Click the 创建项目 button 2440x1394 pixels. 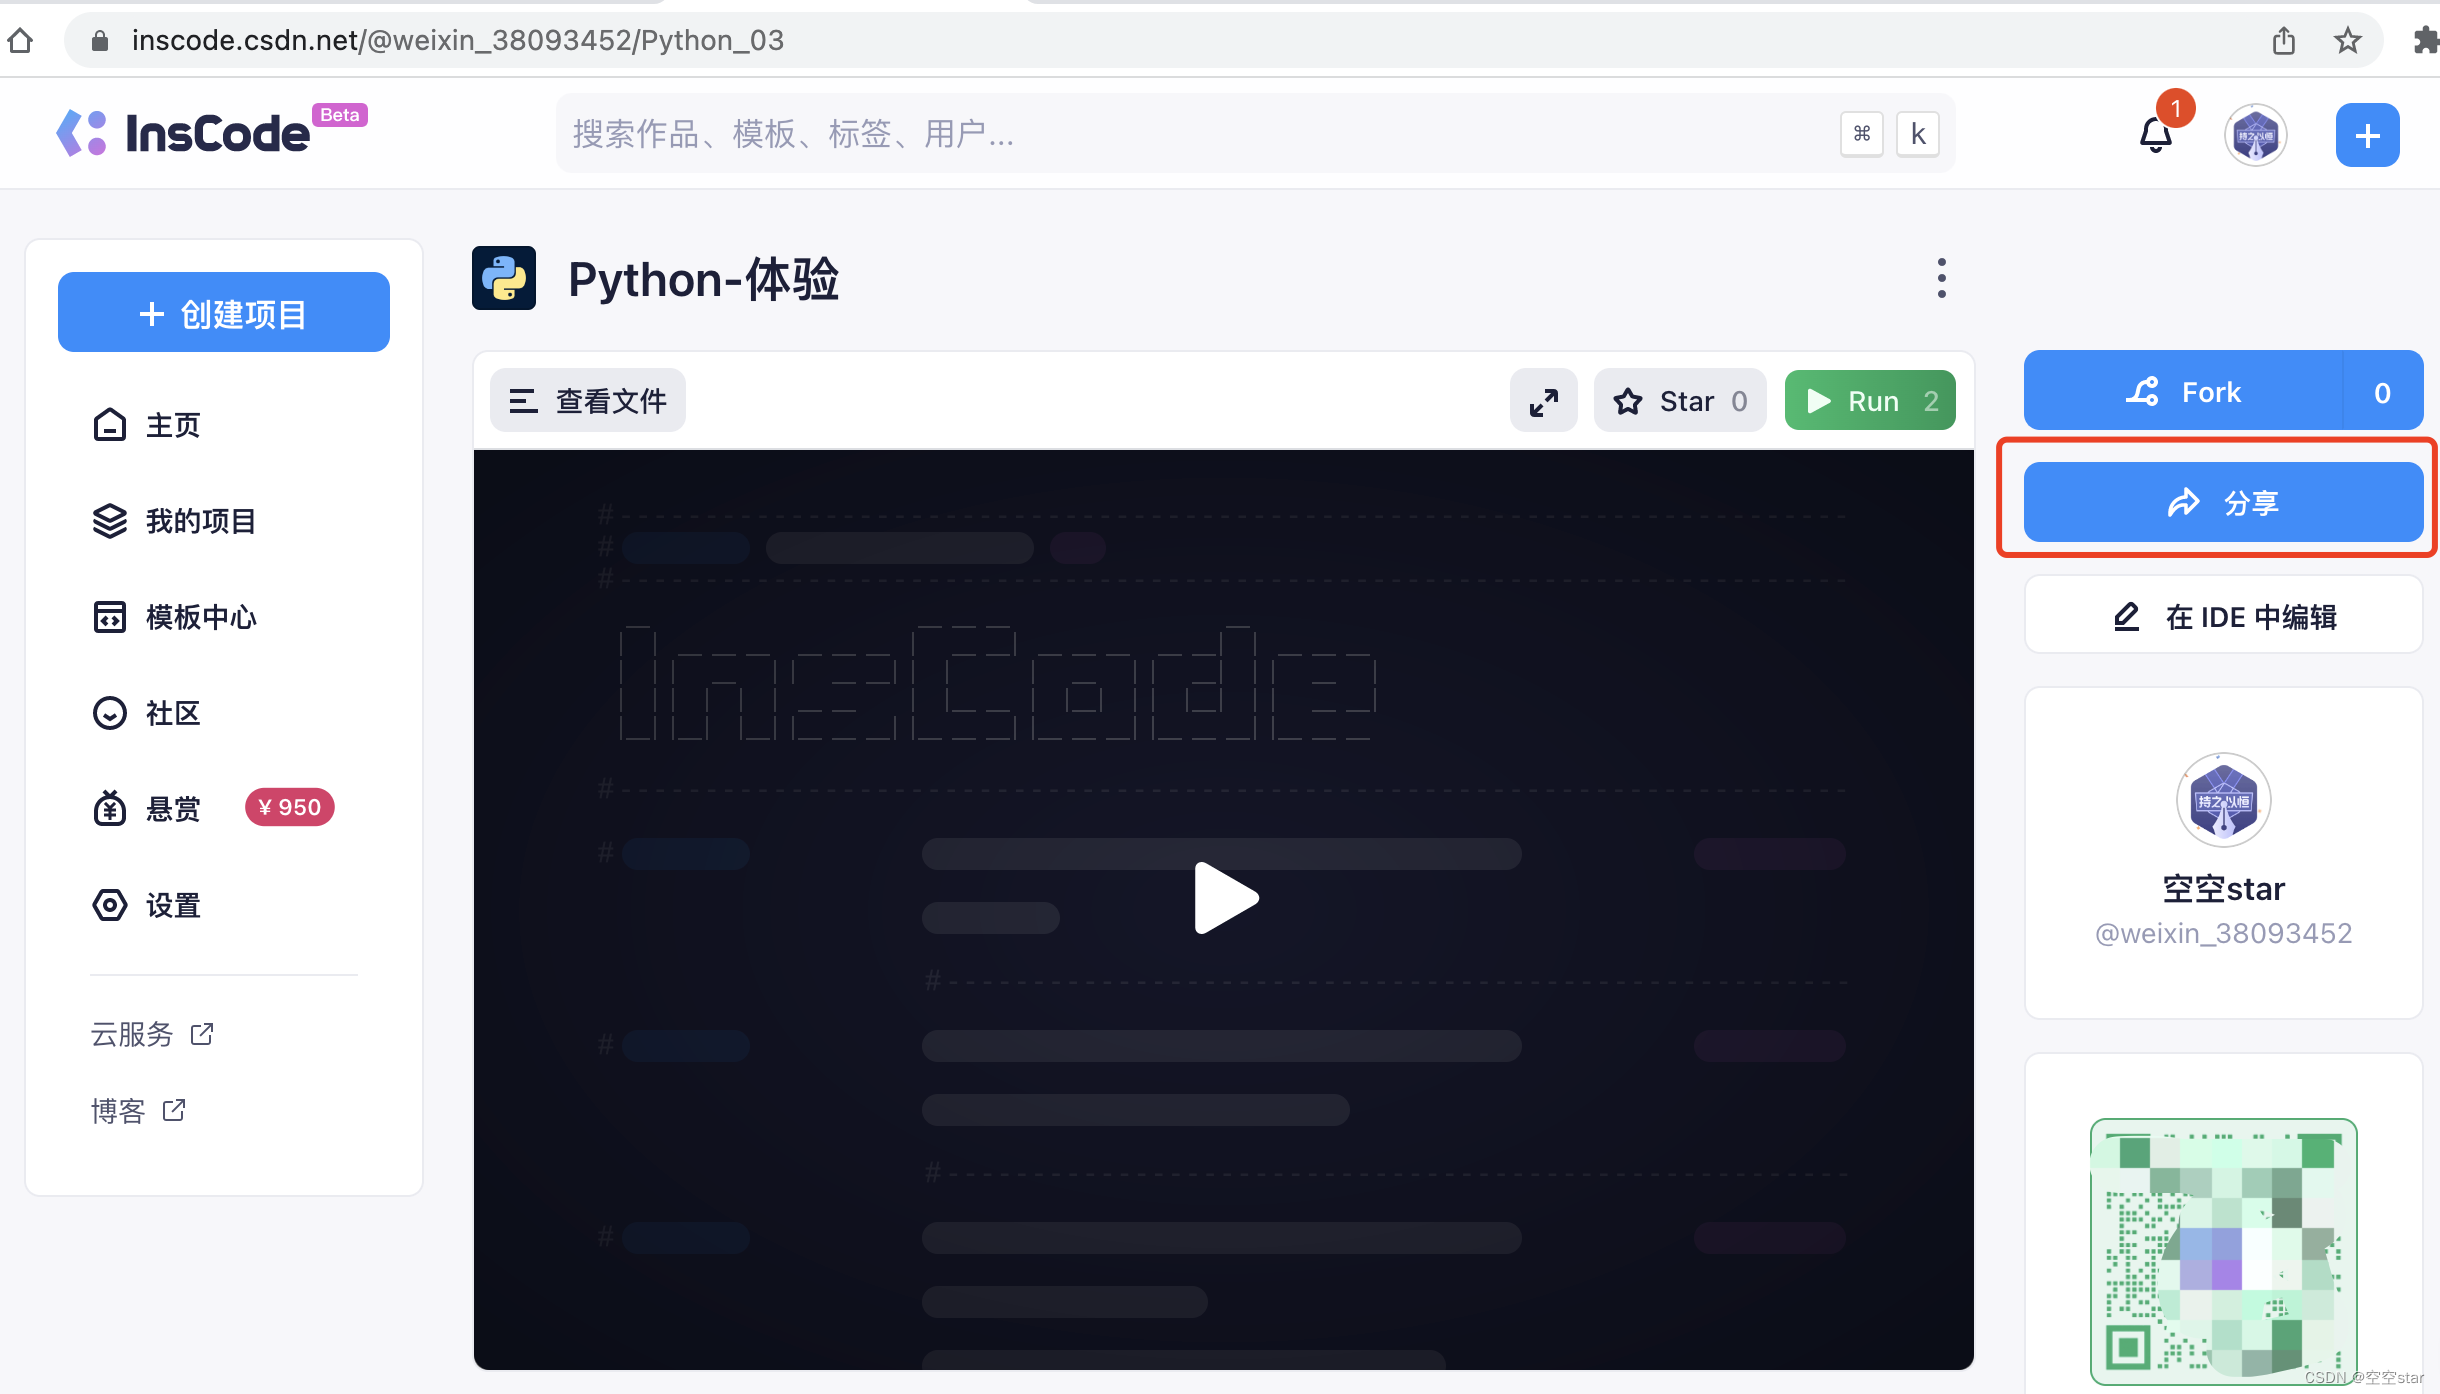pyautogui.click(x=223, y=312)
